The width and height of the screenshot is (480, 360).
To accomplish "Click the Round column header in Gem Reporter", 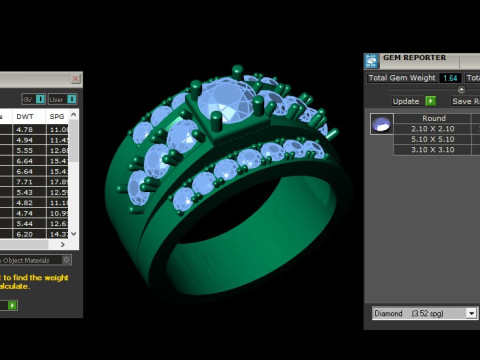I will [x=433, y=118].
